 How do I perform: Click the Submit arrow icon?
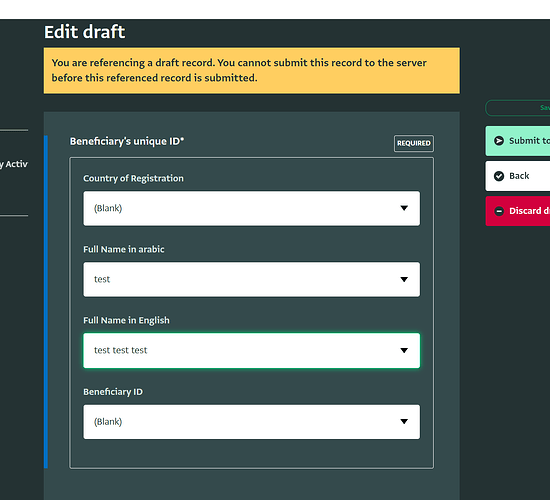click(x=499, y=141)
